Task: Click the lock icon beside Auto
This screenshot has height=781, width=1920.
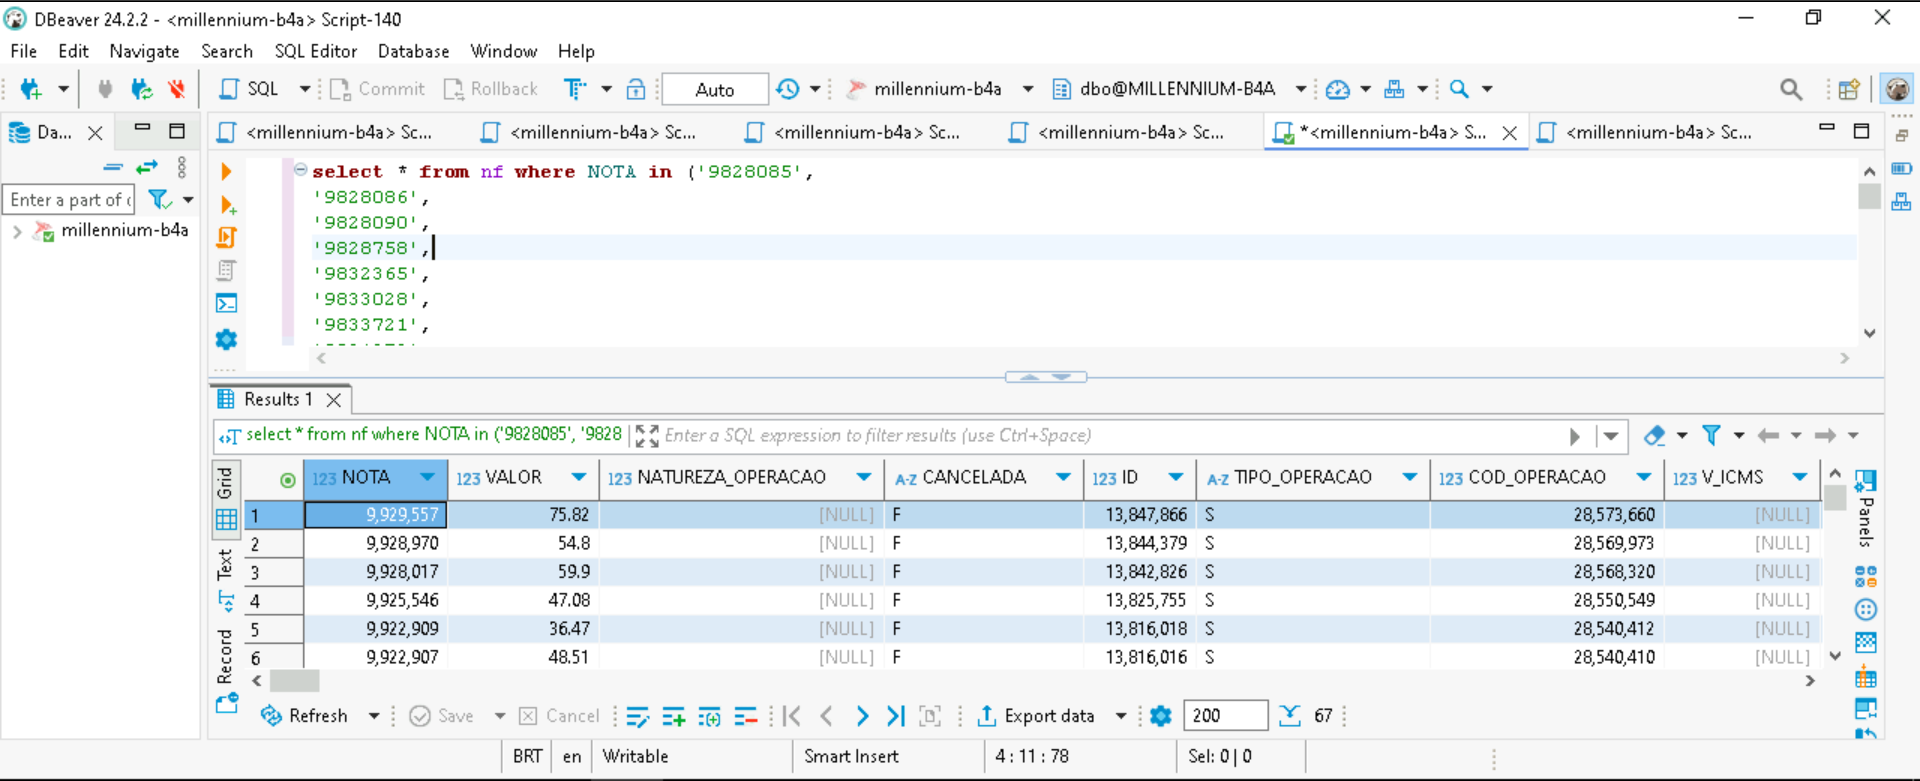Action: (x=636, y=89)
